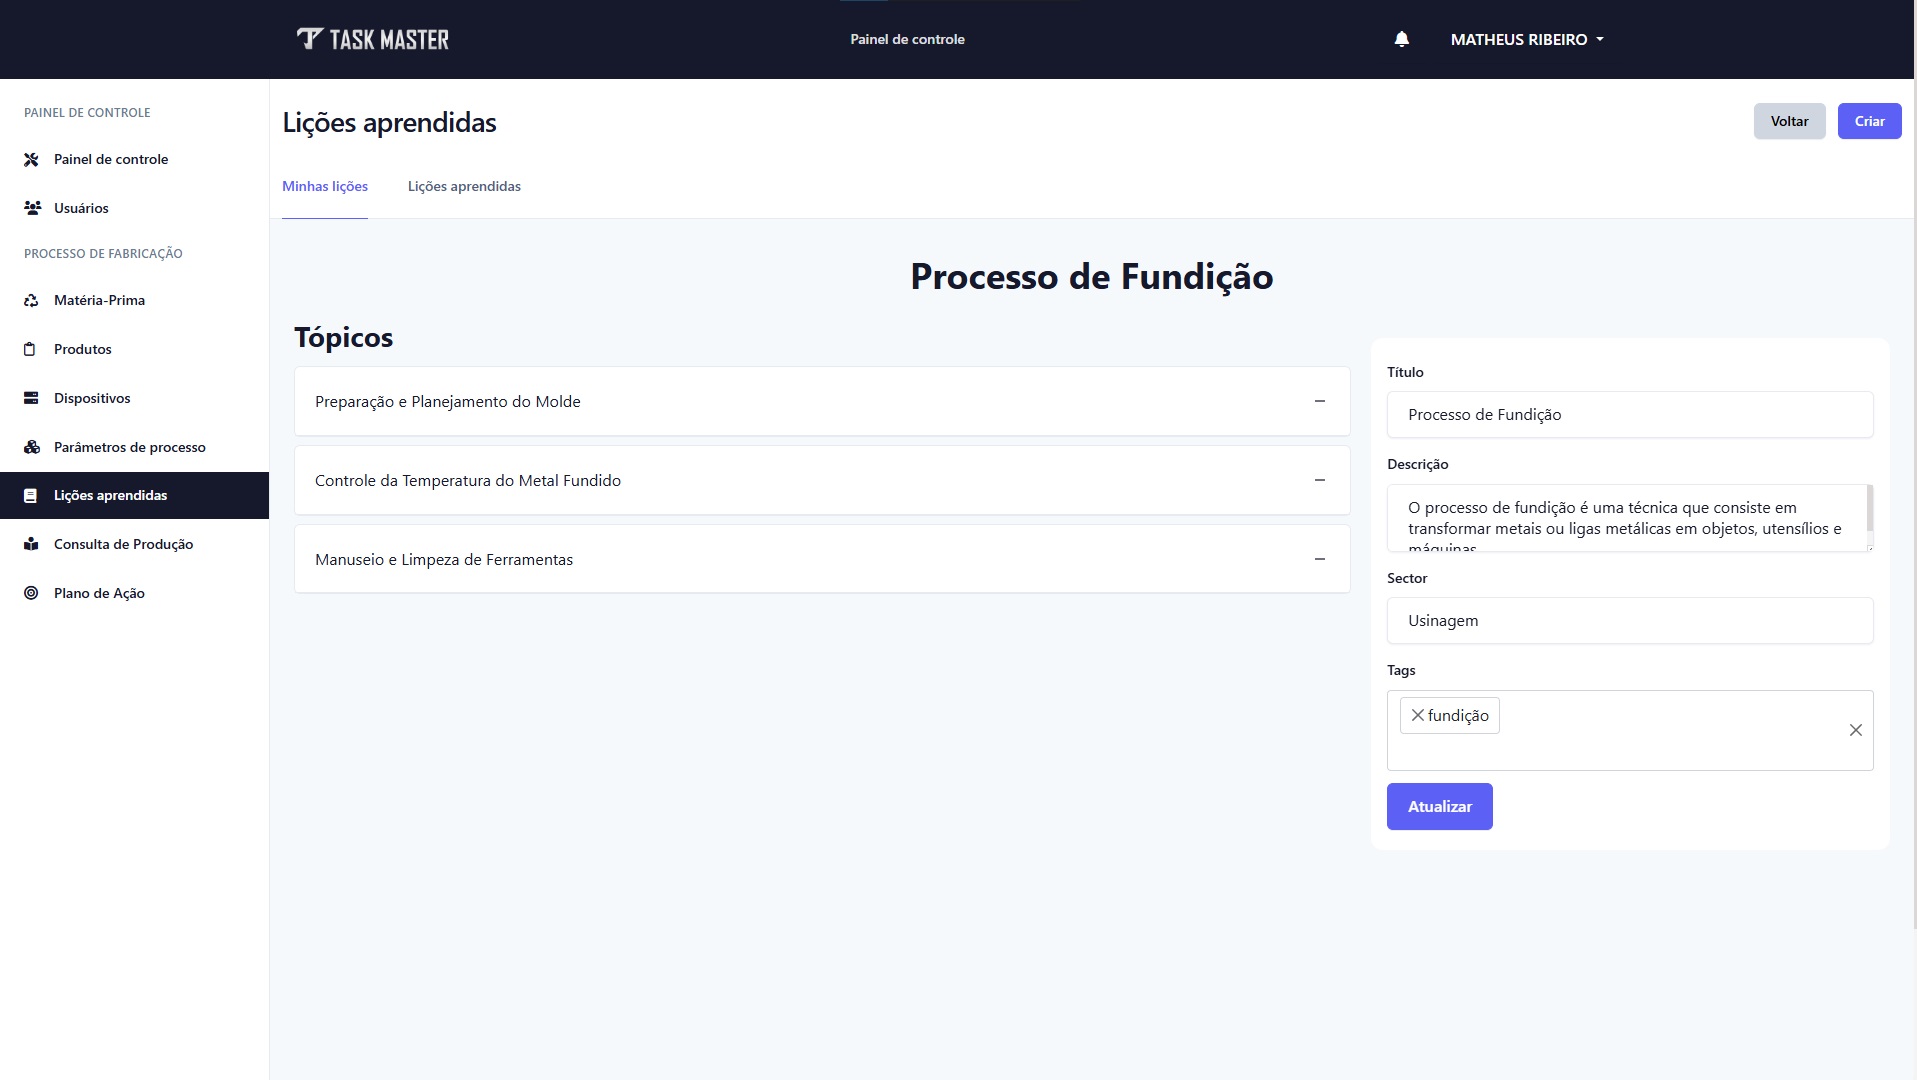Open Matéria-Prima from the sidebar
The height and width of the screenshot is (1080, 1917).
point(98,299)
